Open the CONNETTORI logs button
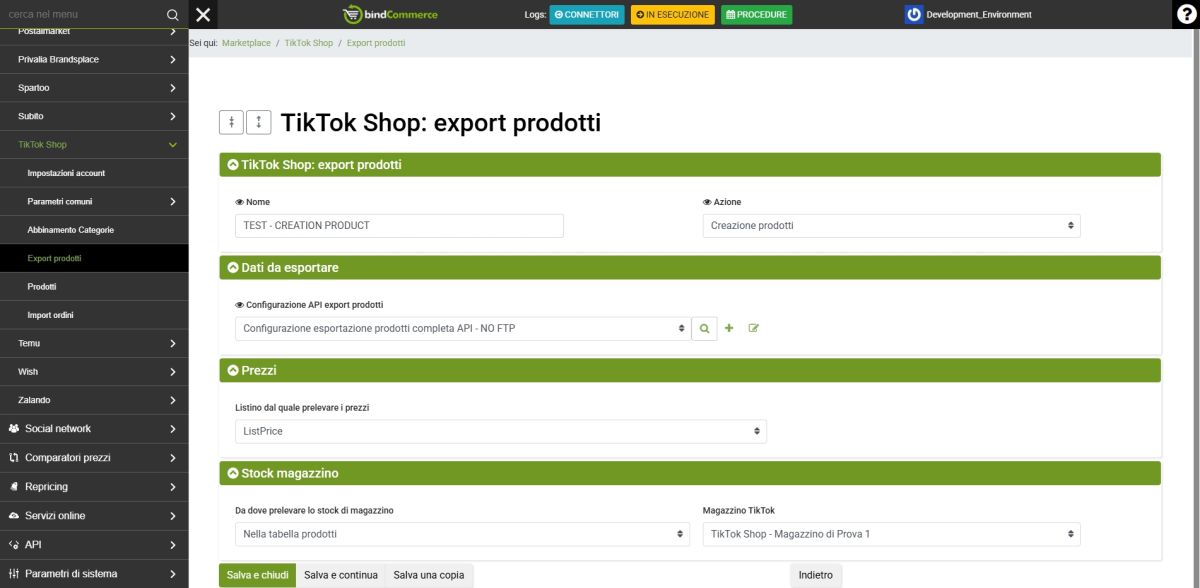Screen dimensions: 1200x588 pyautogui.click(x=587, y=15)
